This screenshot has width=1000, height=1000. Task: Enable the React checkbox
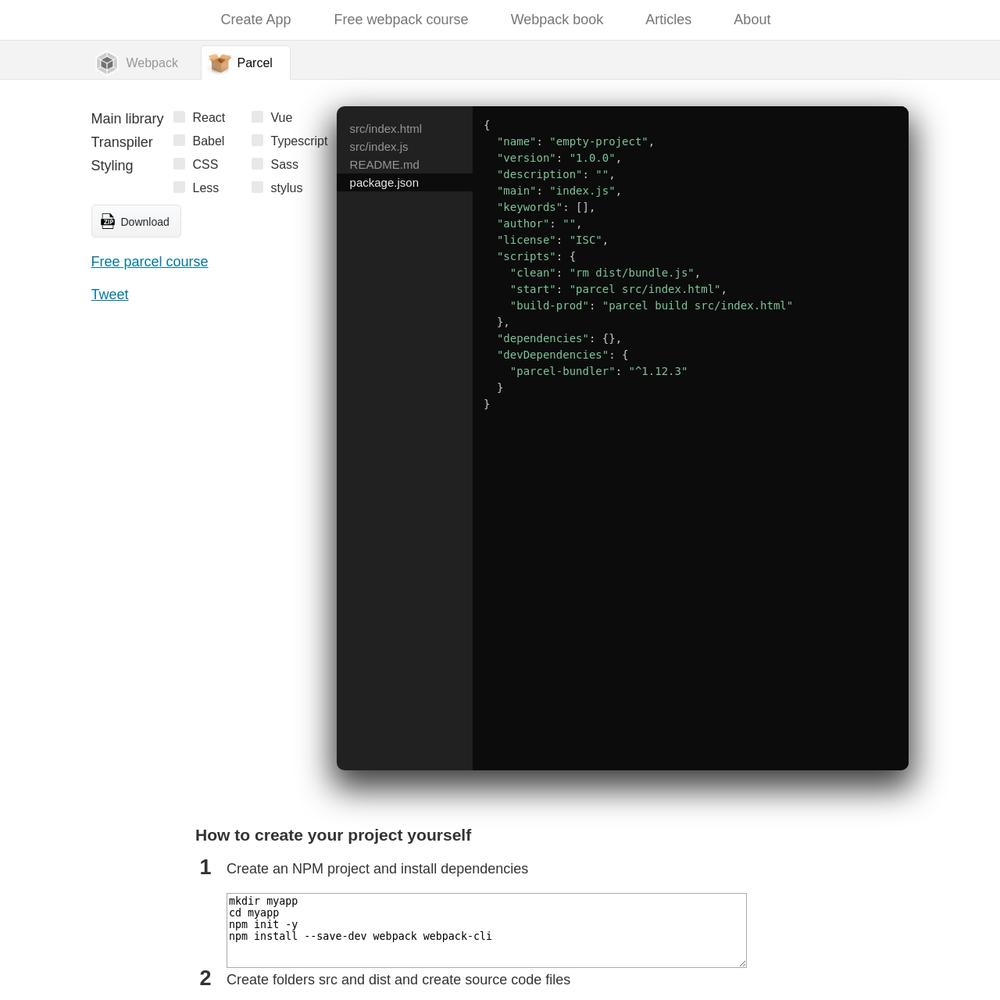click(x=179, y=117)
